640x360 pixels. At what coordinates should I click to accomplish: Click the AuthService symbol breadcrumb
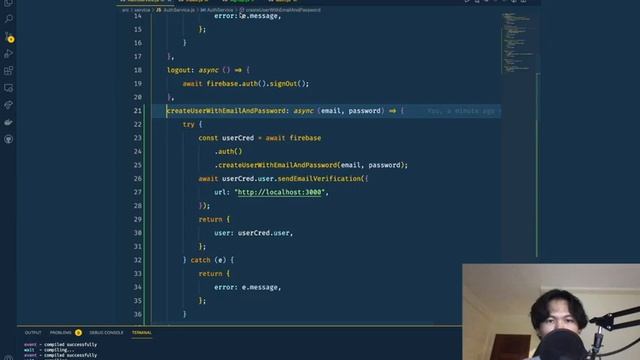pyautogui.click(x=217, y=10)
